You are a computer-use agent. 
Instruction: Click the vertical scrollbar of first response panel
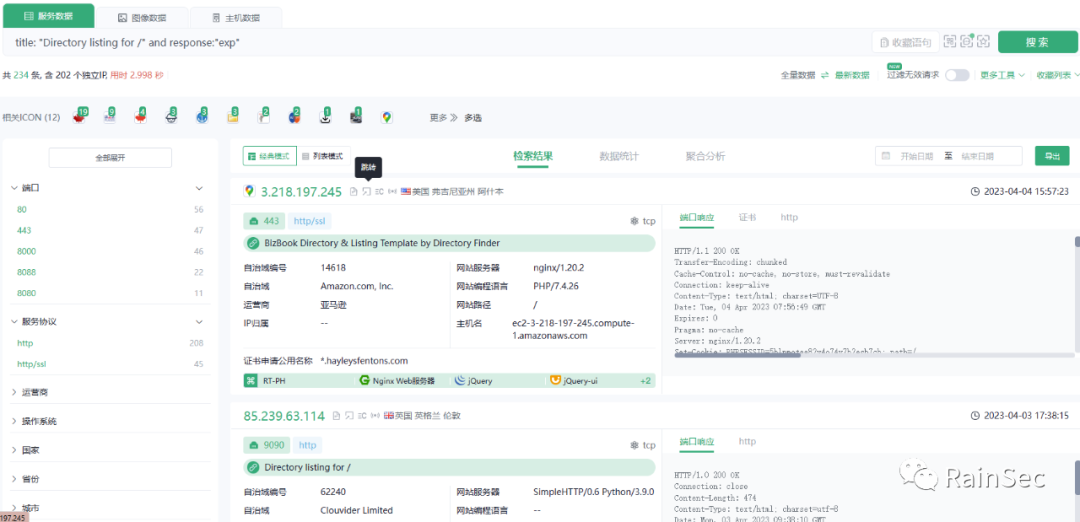tap(1077, 242)
